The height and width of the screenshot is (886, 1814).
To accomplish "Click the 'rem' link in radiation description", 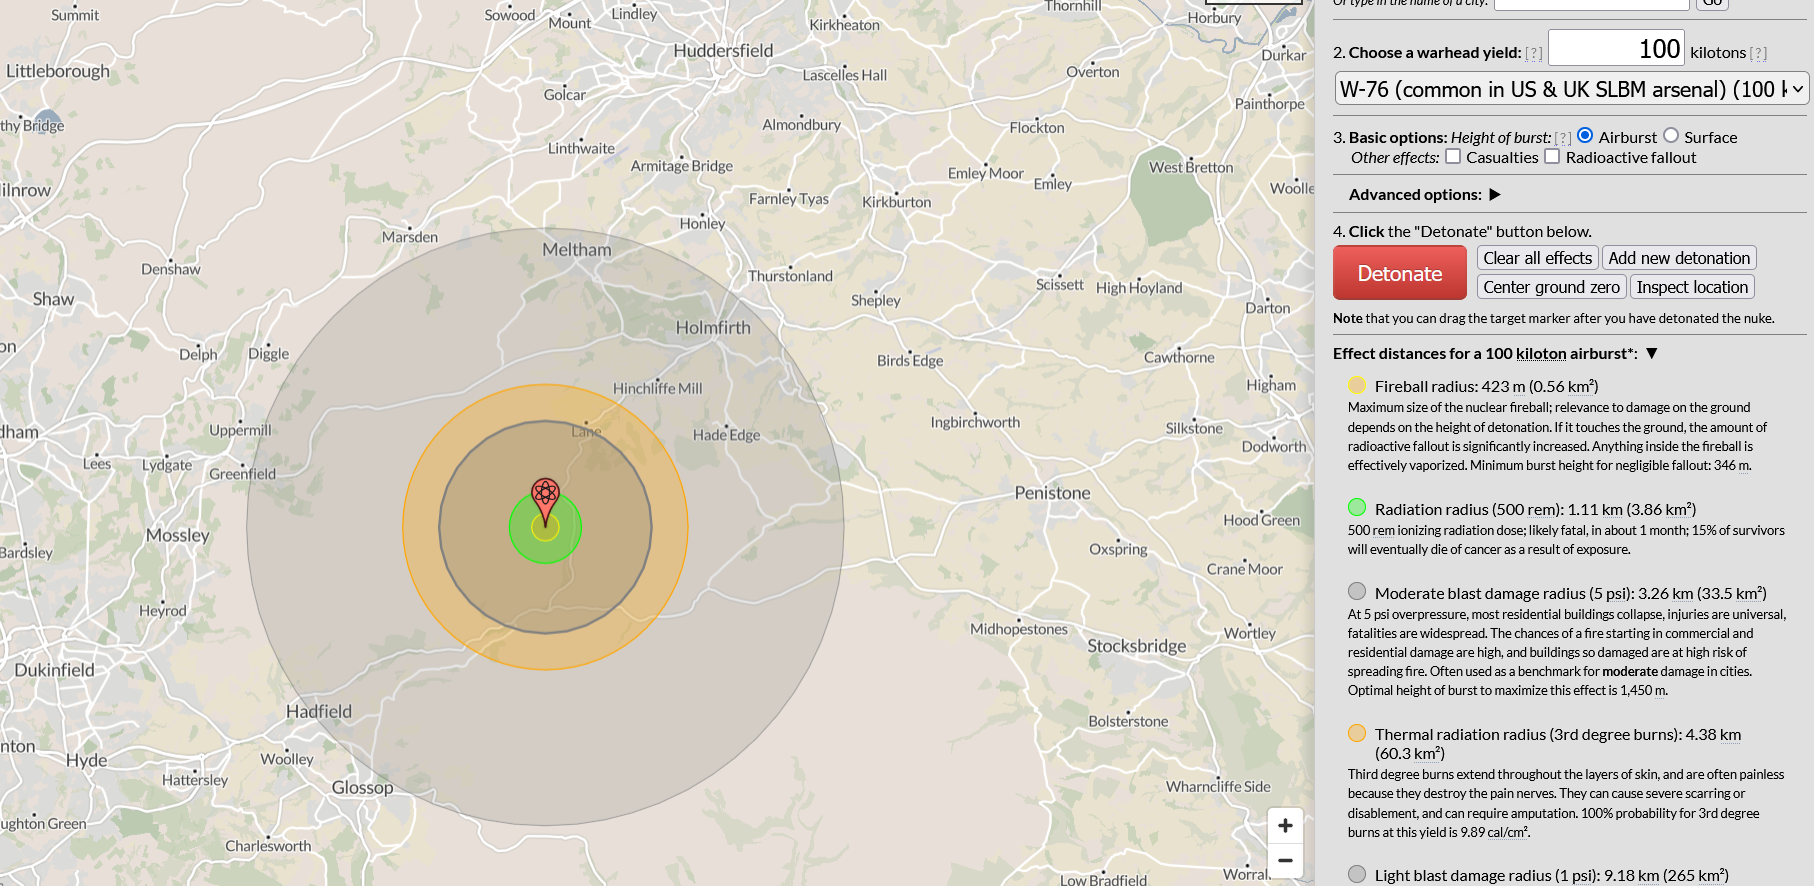I will click(x=1383, y=530).
